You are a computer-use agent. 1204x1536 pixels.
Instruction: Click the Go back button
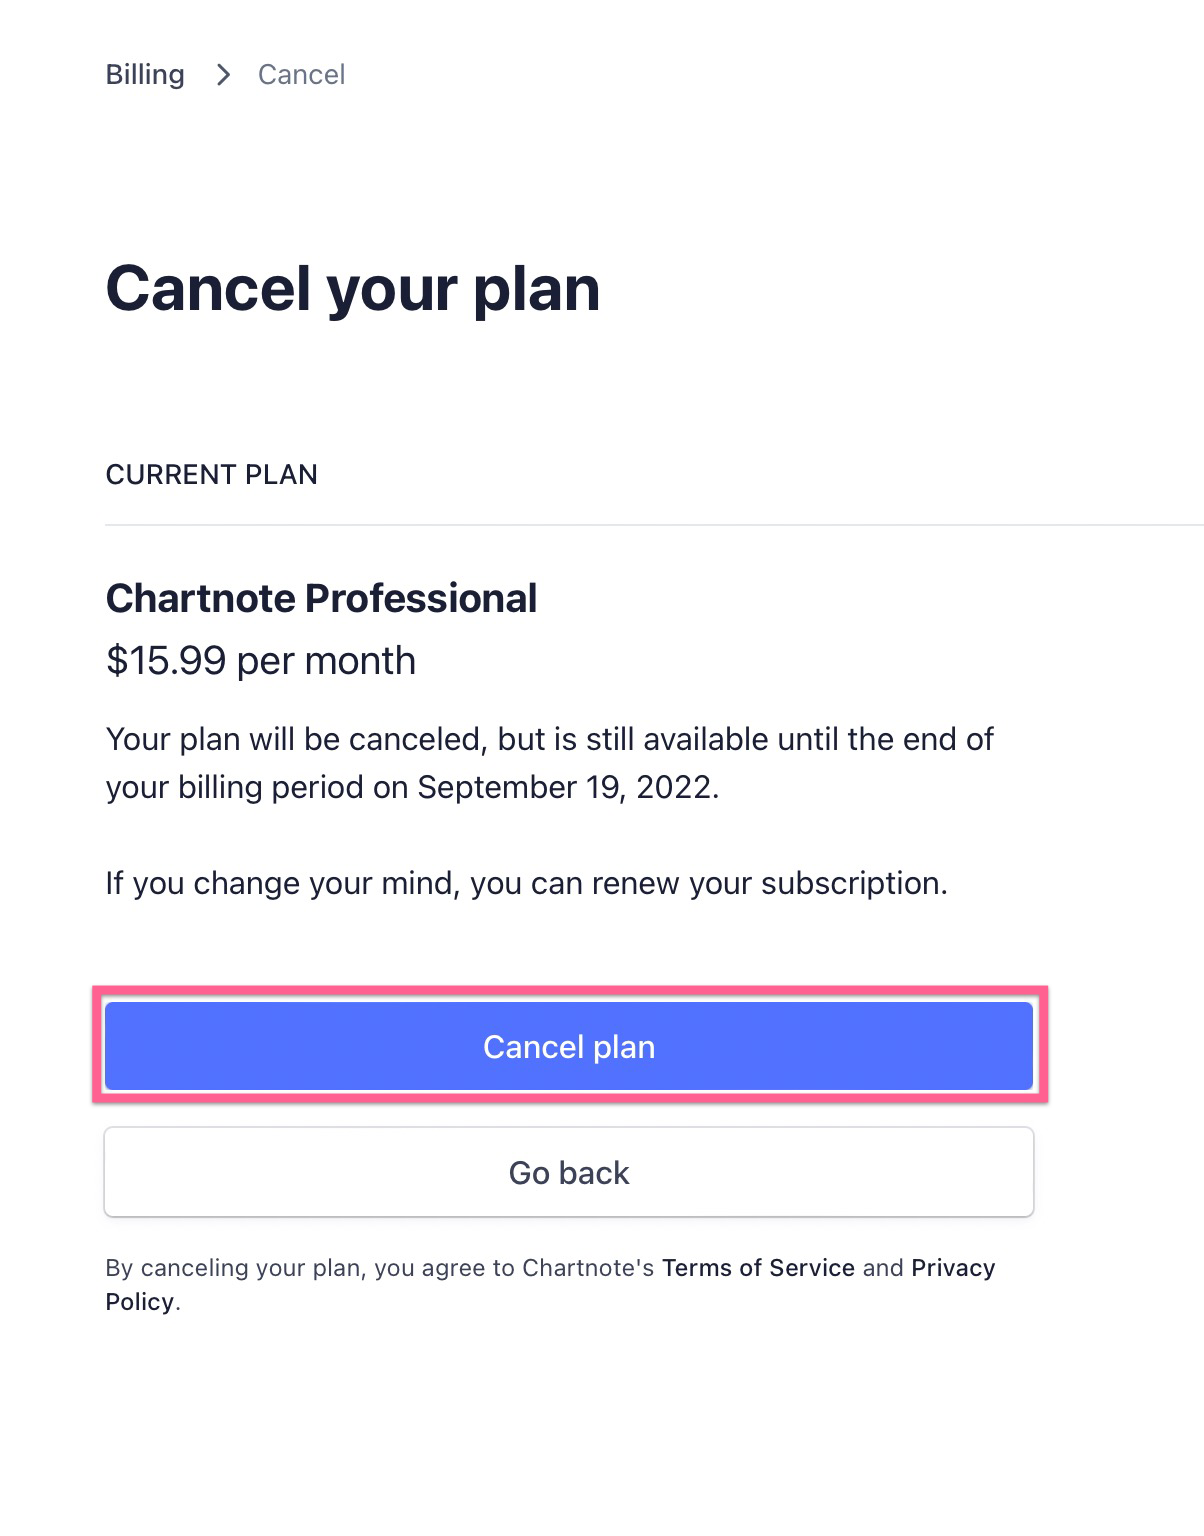tap(568, 1171)
